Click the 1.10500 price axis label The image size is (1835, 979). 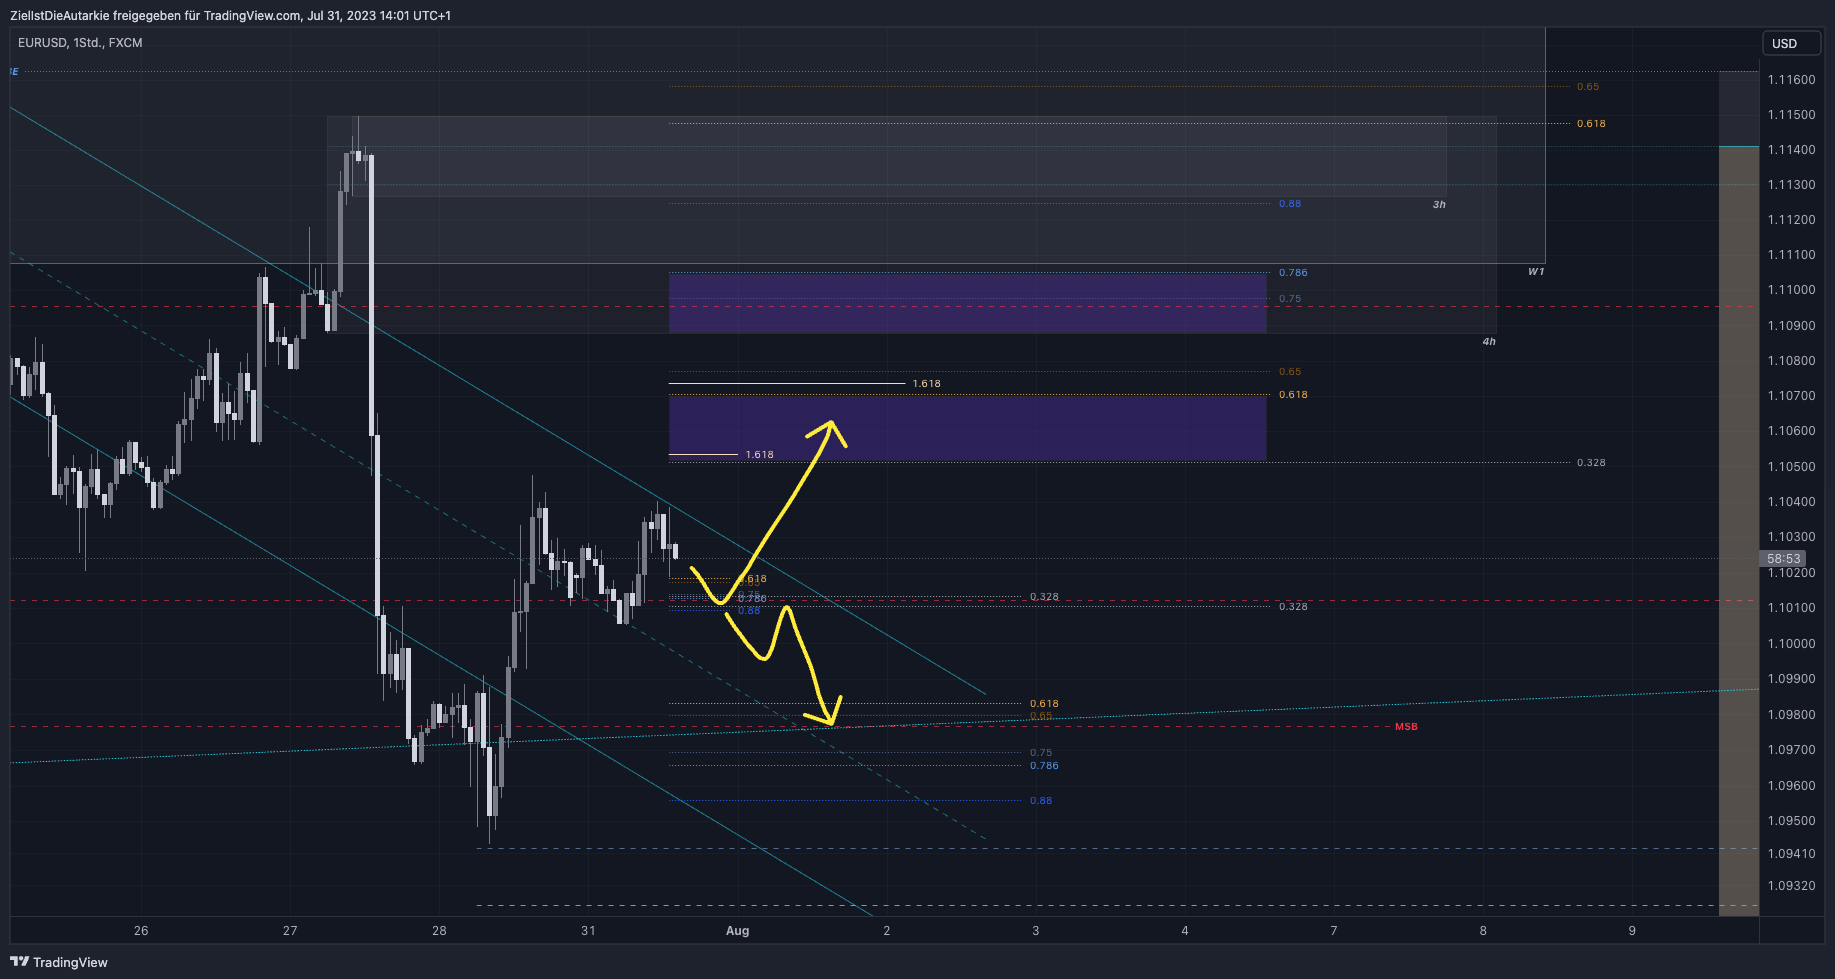[1791, 467]
